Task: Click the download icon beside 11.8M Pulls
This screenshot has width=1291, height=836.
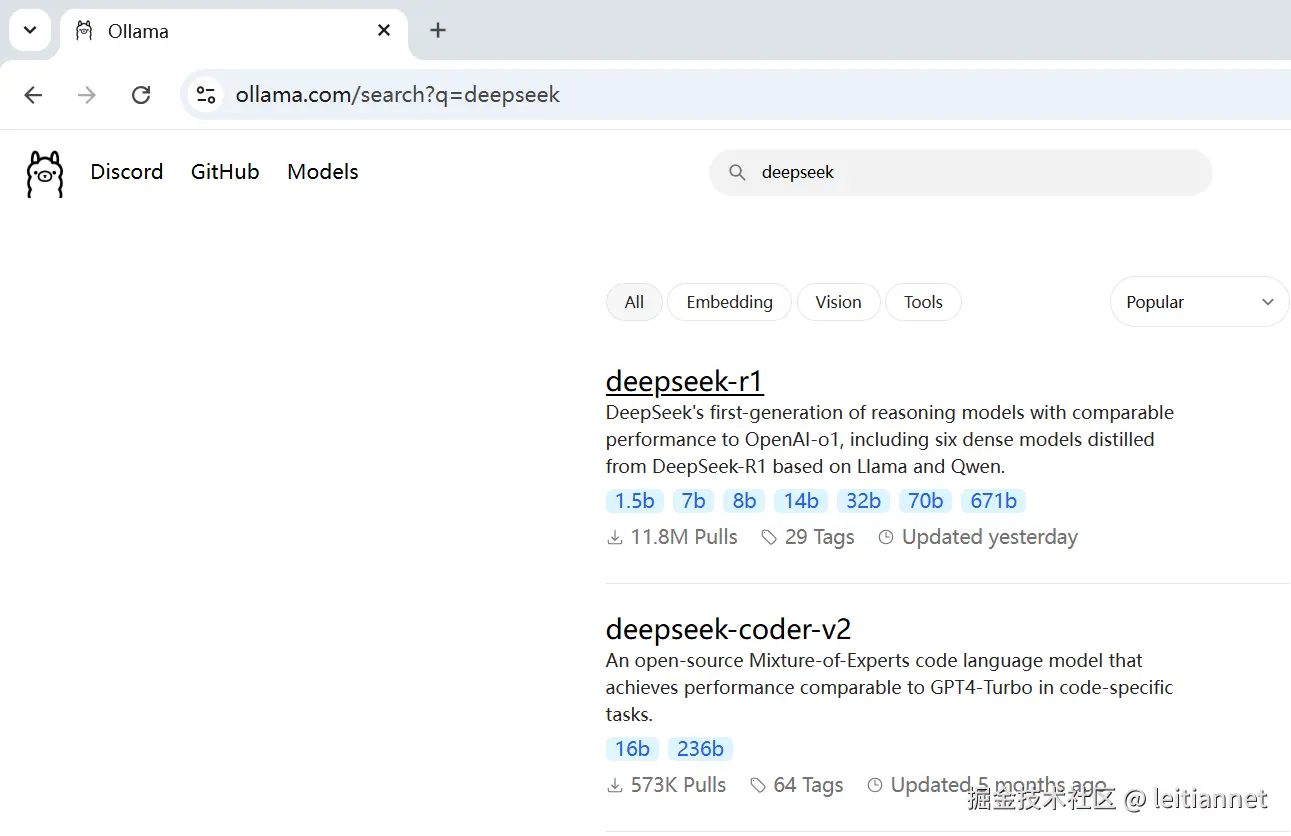Action: click(x=615, y=538)
